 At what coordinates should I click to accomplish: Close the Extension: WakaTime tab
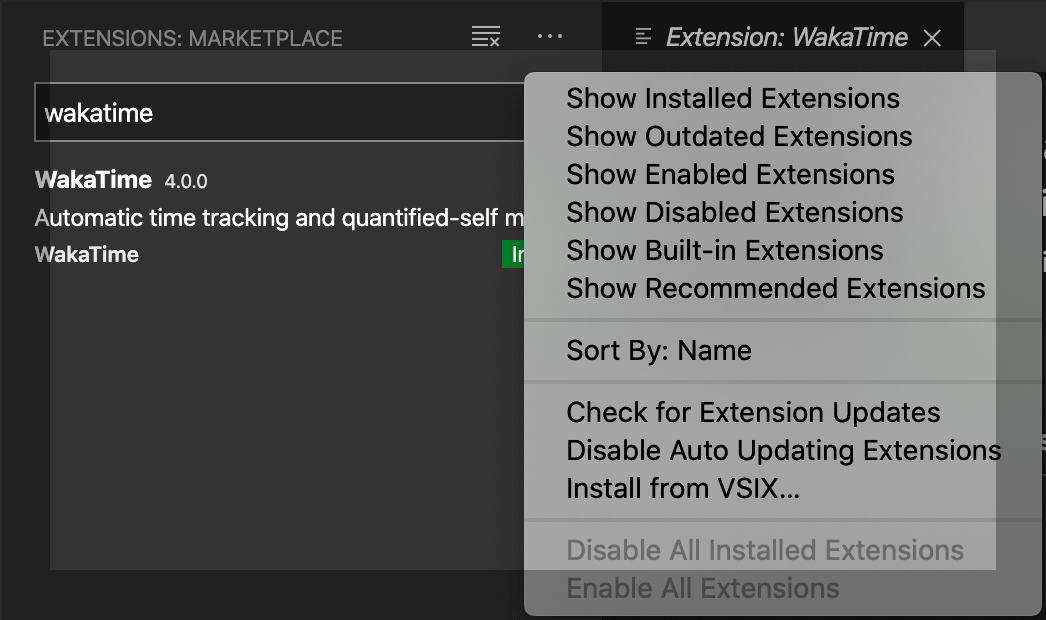pos(932,38)
